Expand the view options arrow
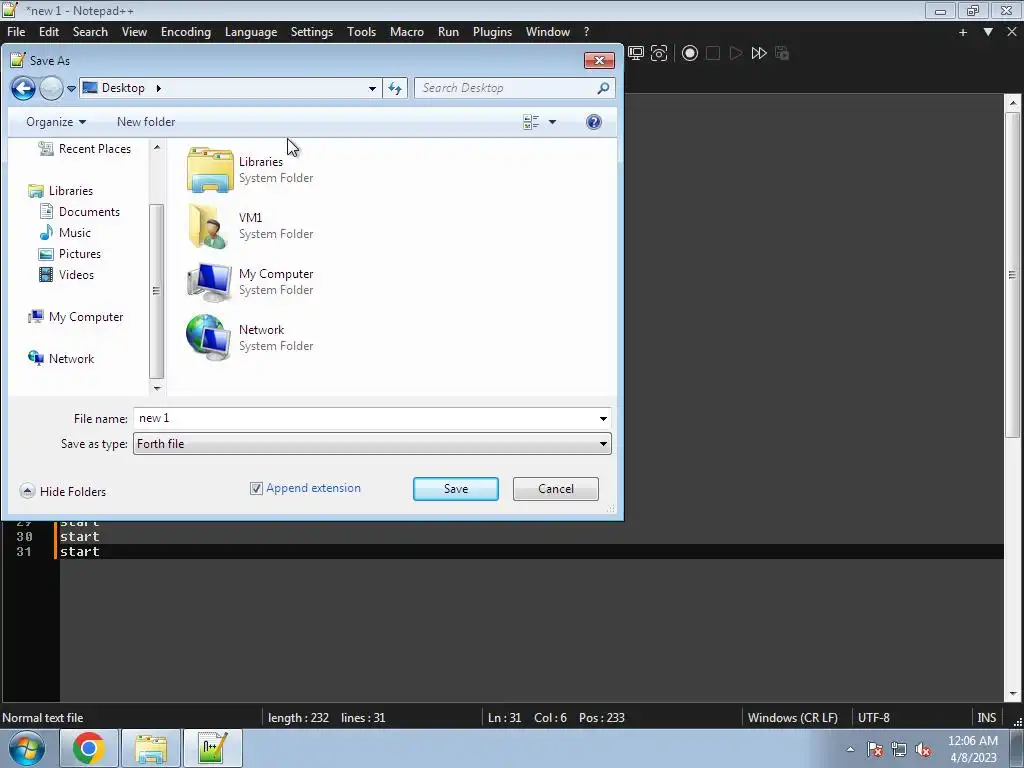Image resolution: width=1024 pixels, height=768 pixels. click(x=552, y=122)
